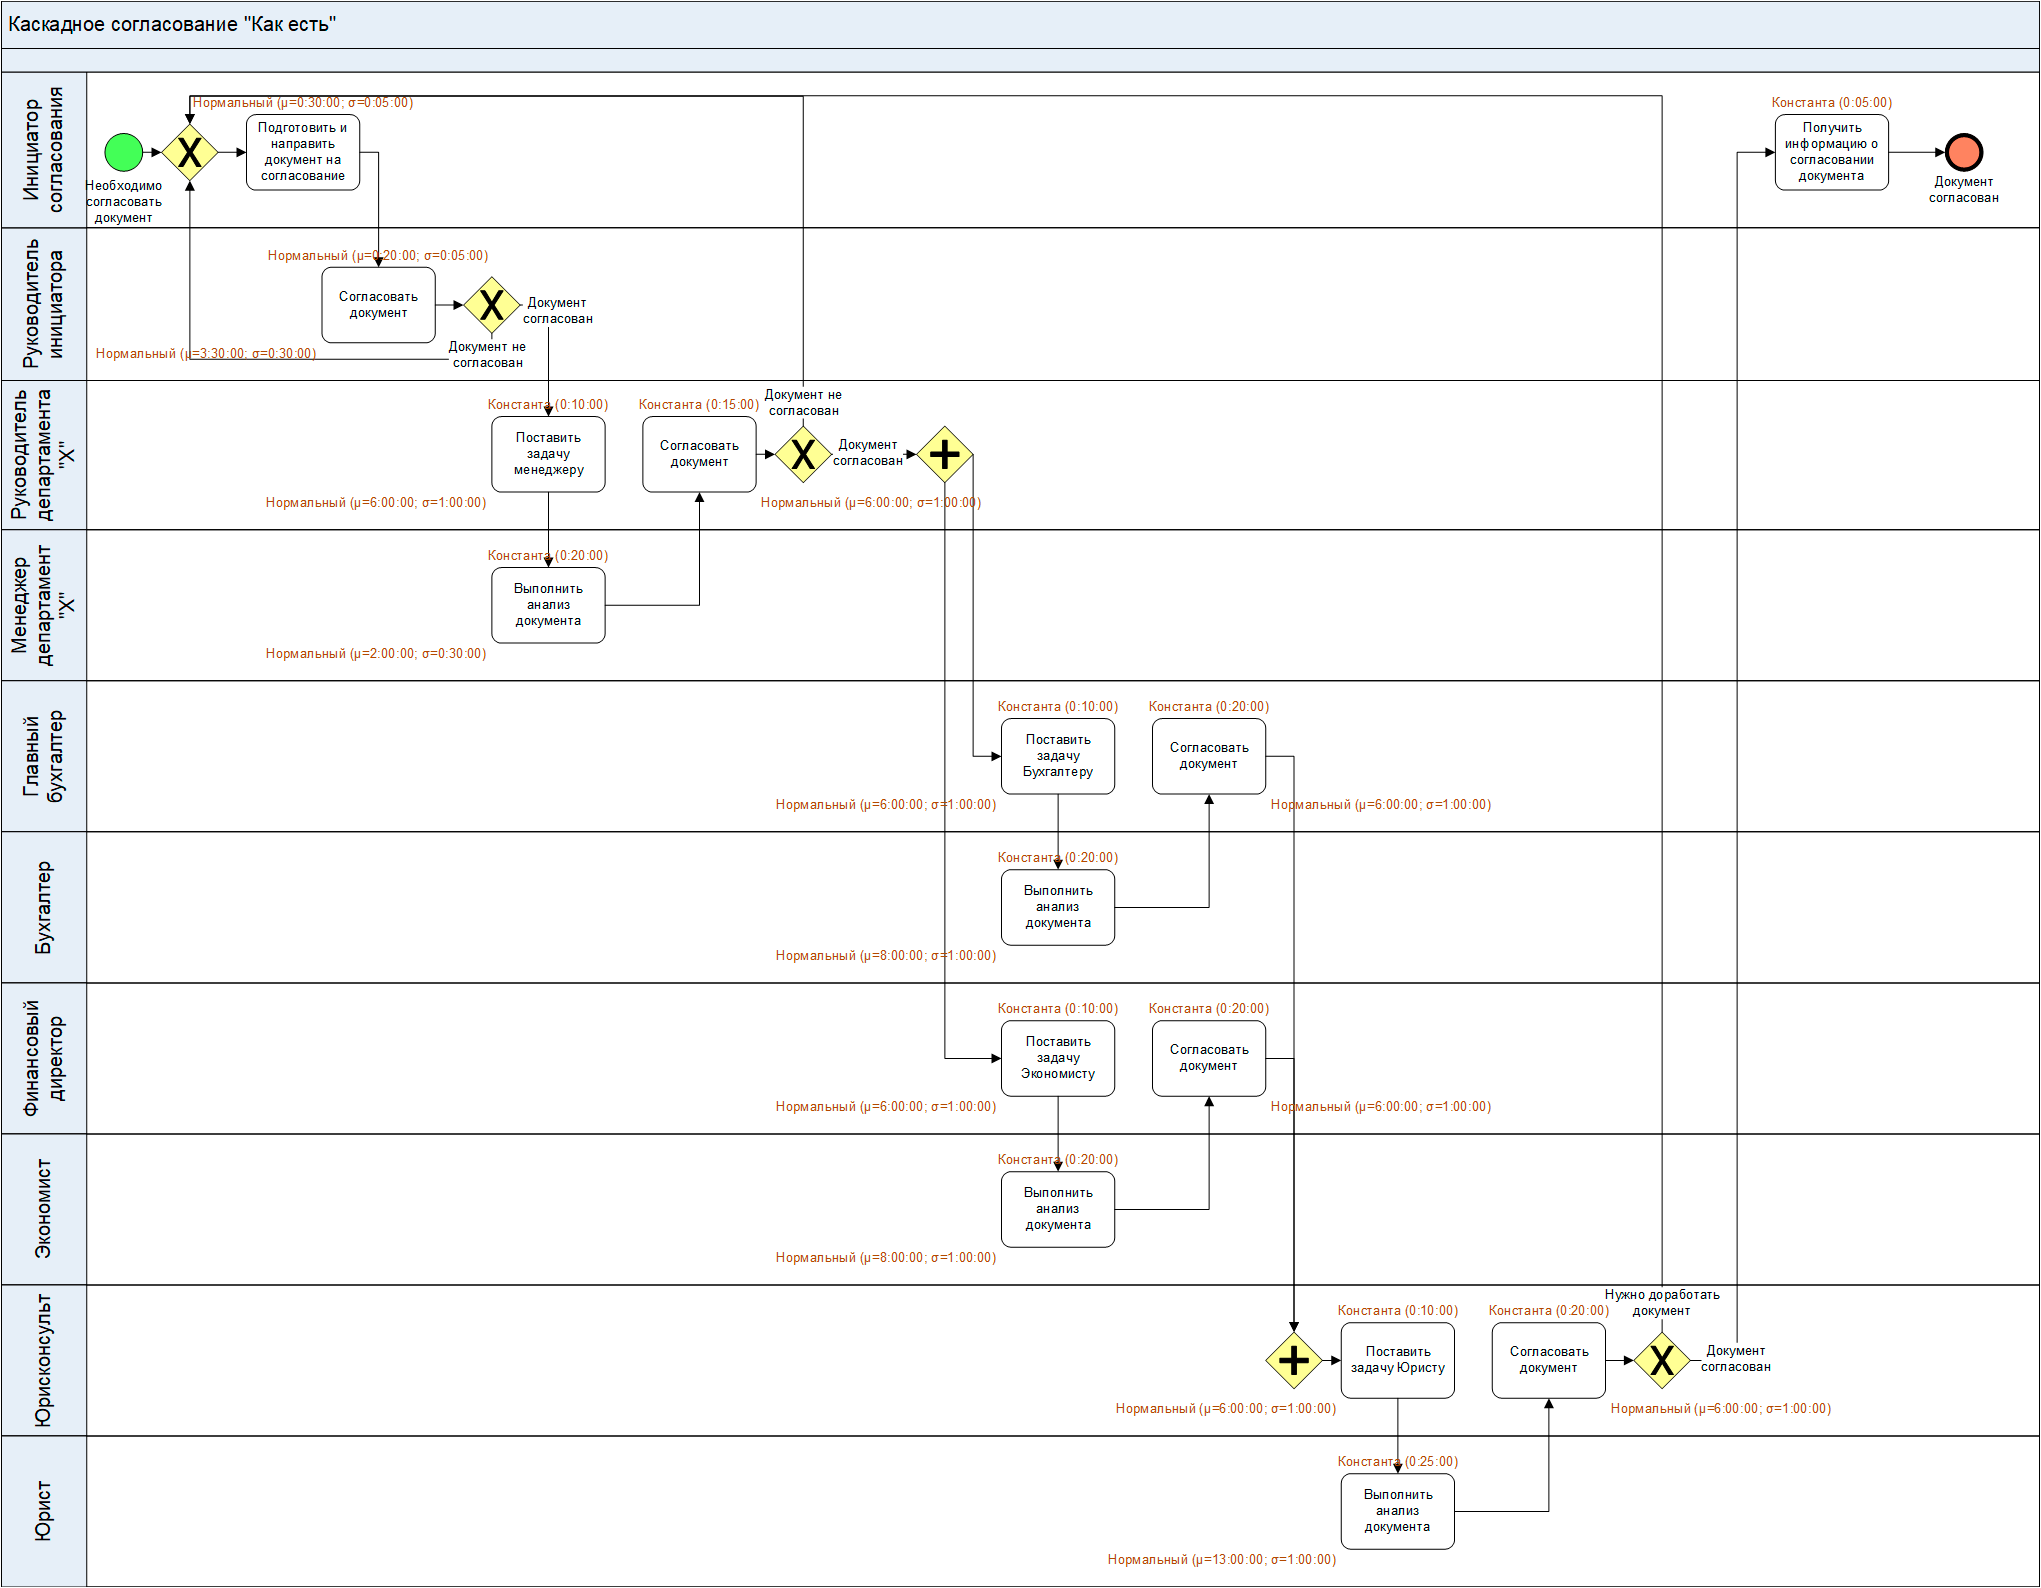Select the 'Поставить задачу Юристу' task
The height and width of the screenshot is (1588, 2041).
1397,1361
